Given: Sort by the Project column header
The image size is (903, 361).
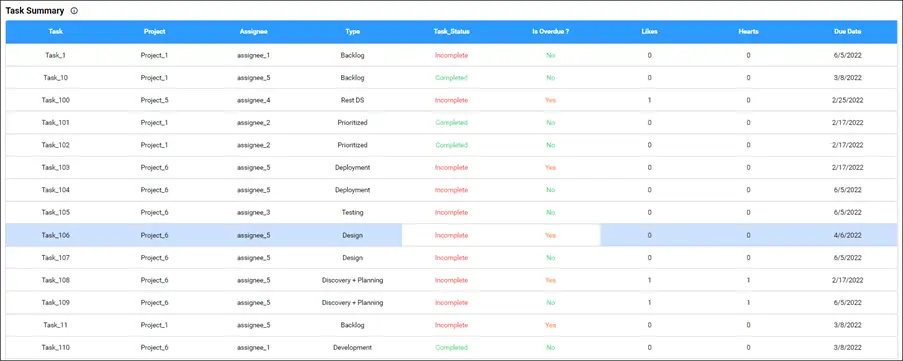Looking at the screenshot, I should [154, 32].
